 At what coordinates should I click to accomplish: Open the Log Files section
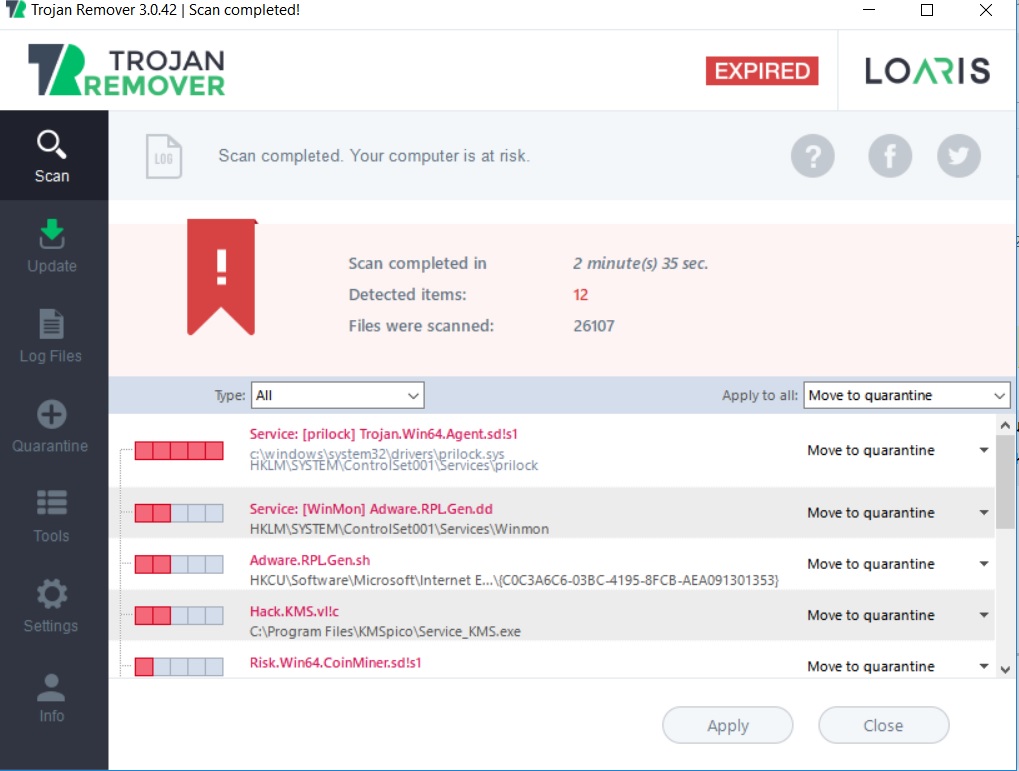51,336
